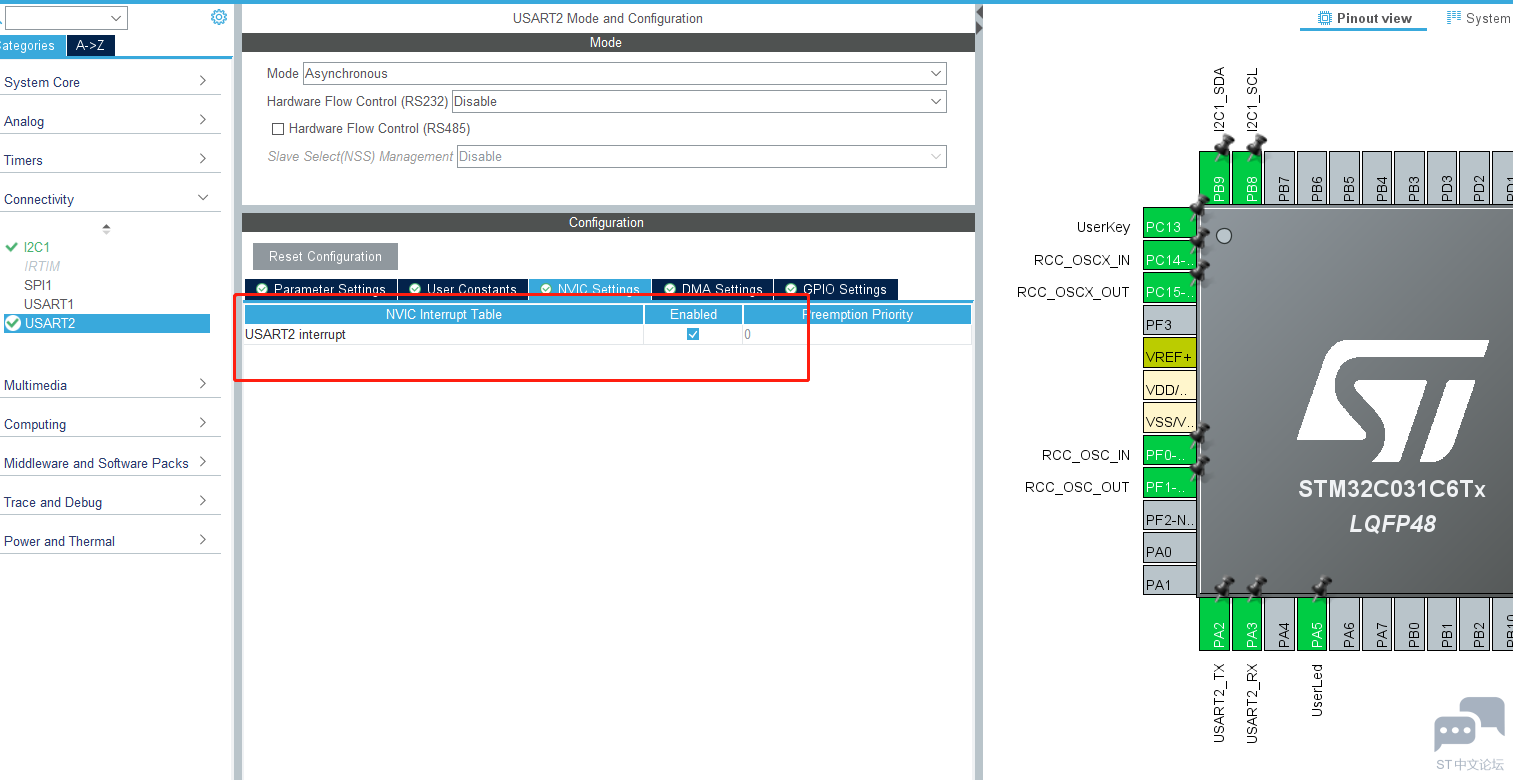Click pin PB8 on the chip

coord(1248,179)
